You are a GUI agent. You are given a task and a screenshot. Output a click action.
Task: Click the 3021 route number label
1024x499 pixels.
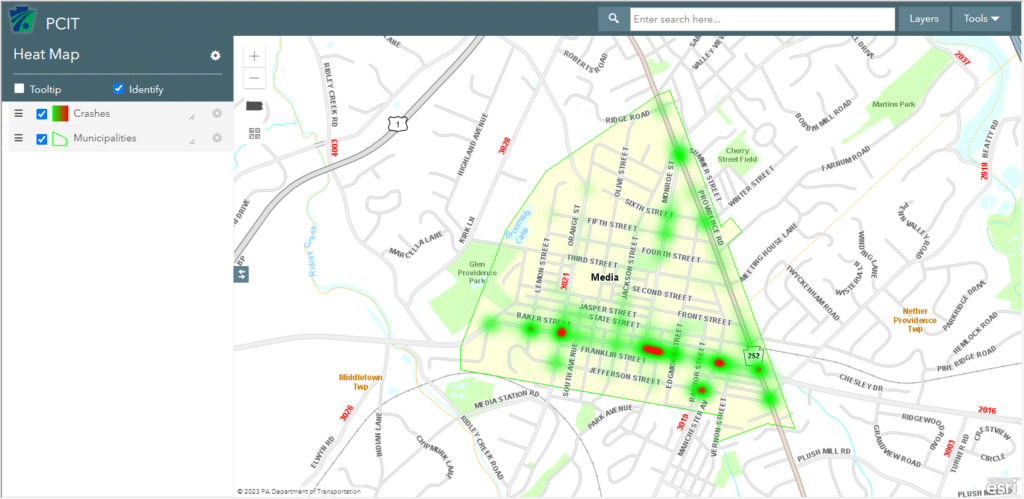[x=564, y=282]
